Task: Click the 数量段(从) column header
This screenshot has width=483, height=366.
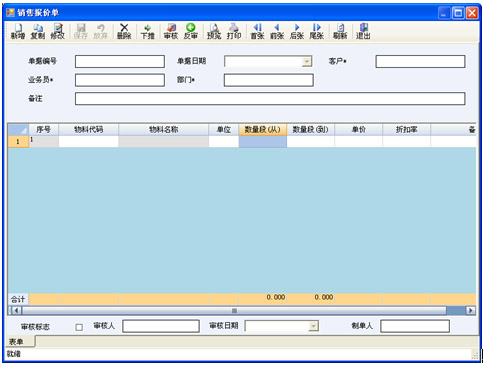Action: coord(263,130)
